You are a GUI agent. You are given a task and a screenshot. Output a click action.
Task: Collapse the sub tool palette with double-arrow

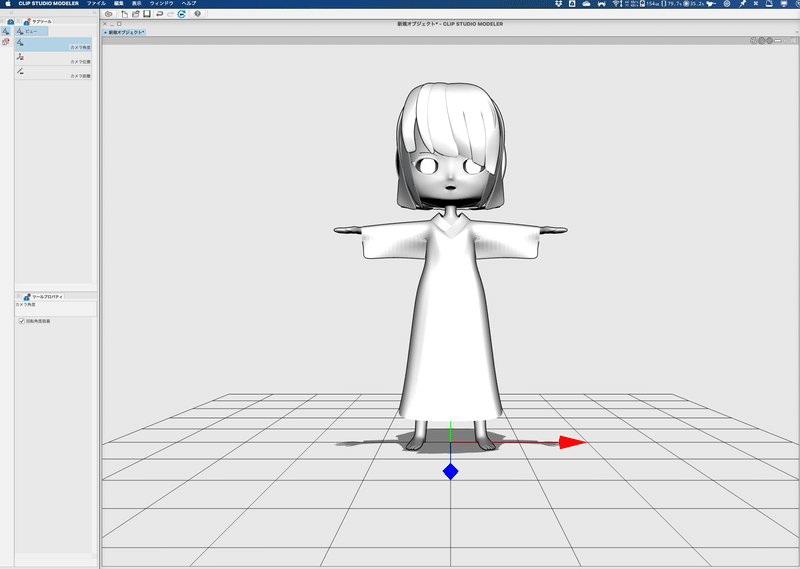[94, 12]
